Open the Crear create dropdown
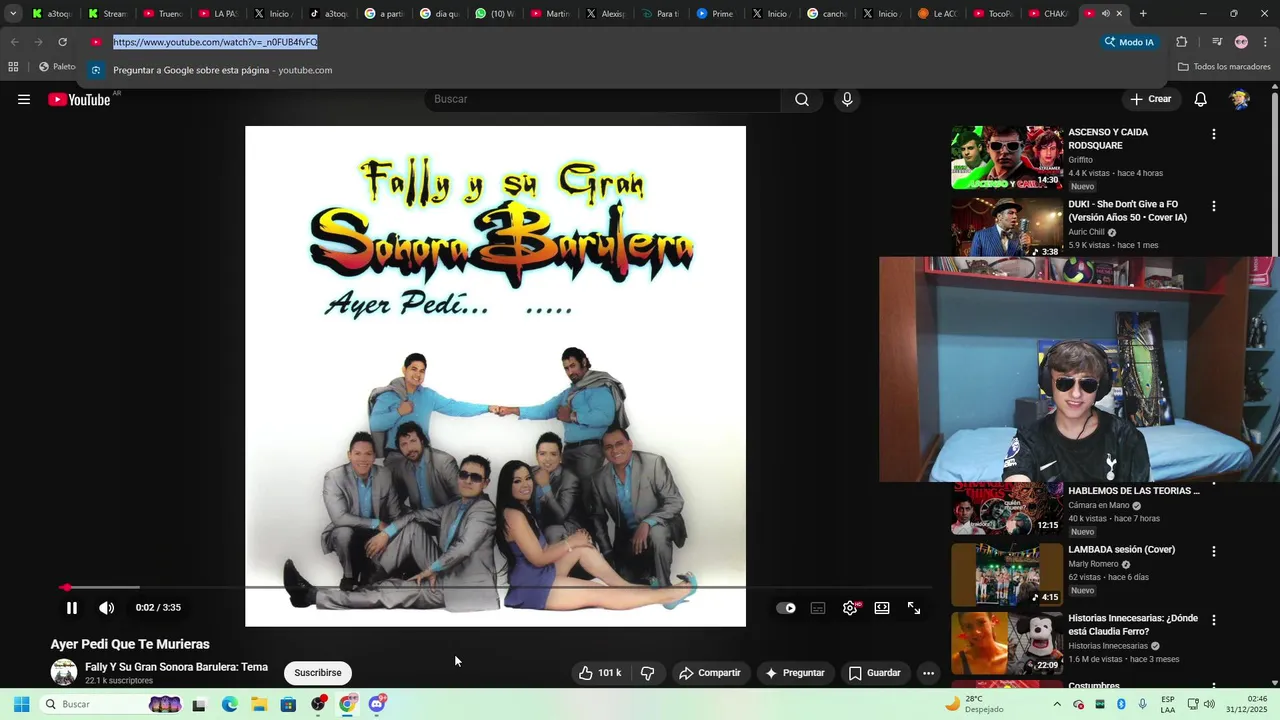This screenshot has width=1280, height=720. click(1151, 99)
